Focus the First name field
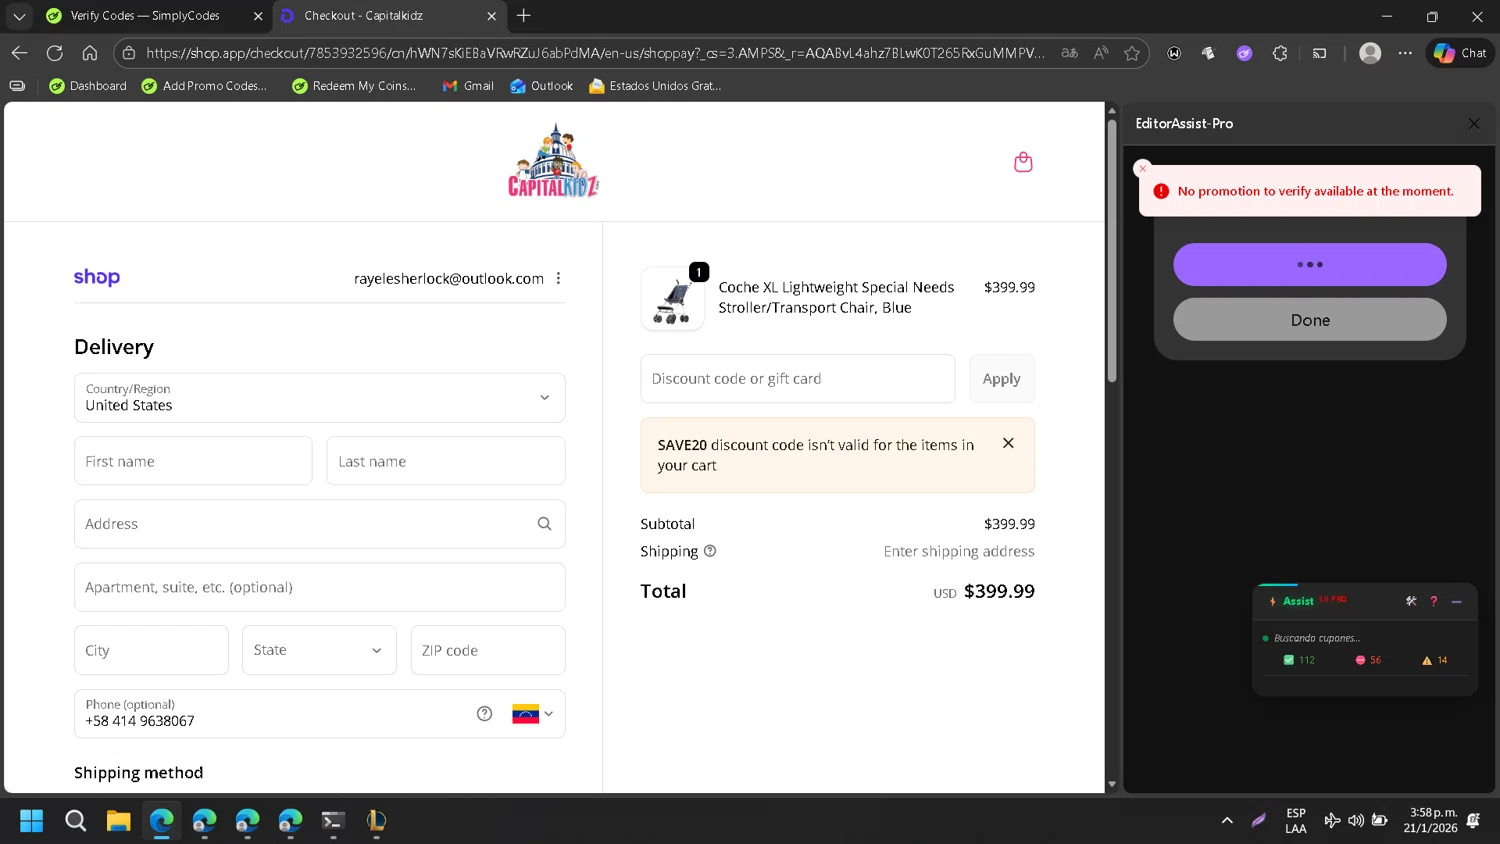The height and width of the screenshot is (844, 1500). 193,461
